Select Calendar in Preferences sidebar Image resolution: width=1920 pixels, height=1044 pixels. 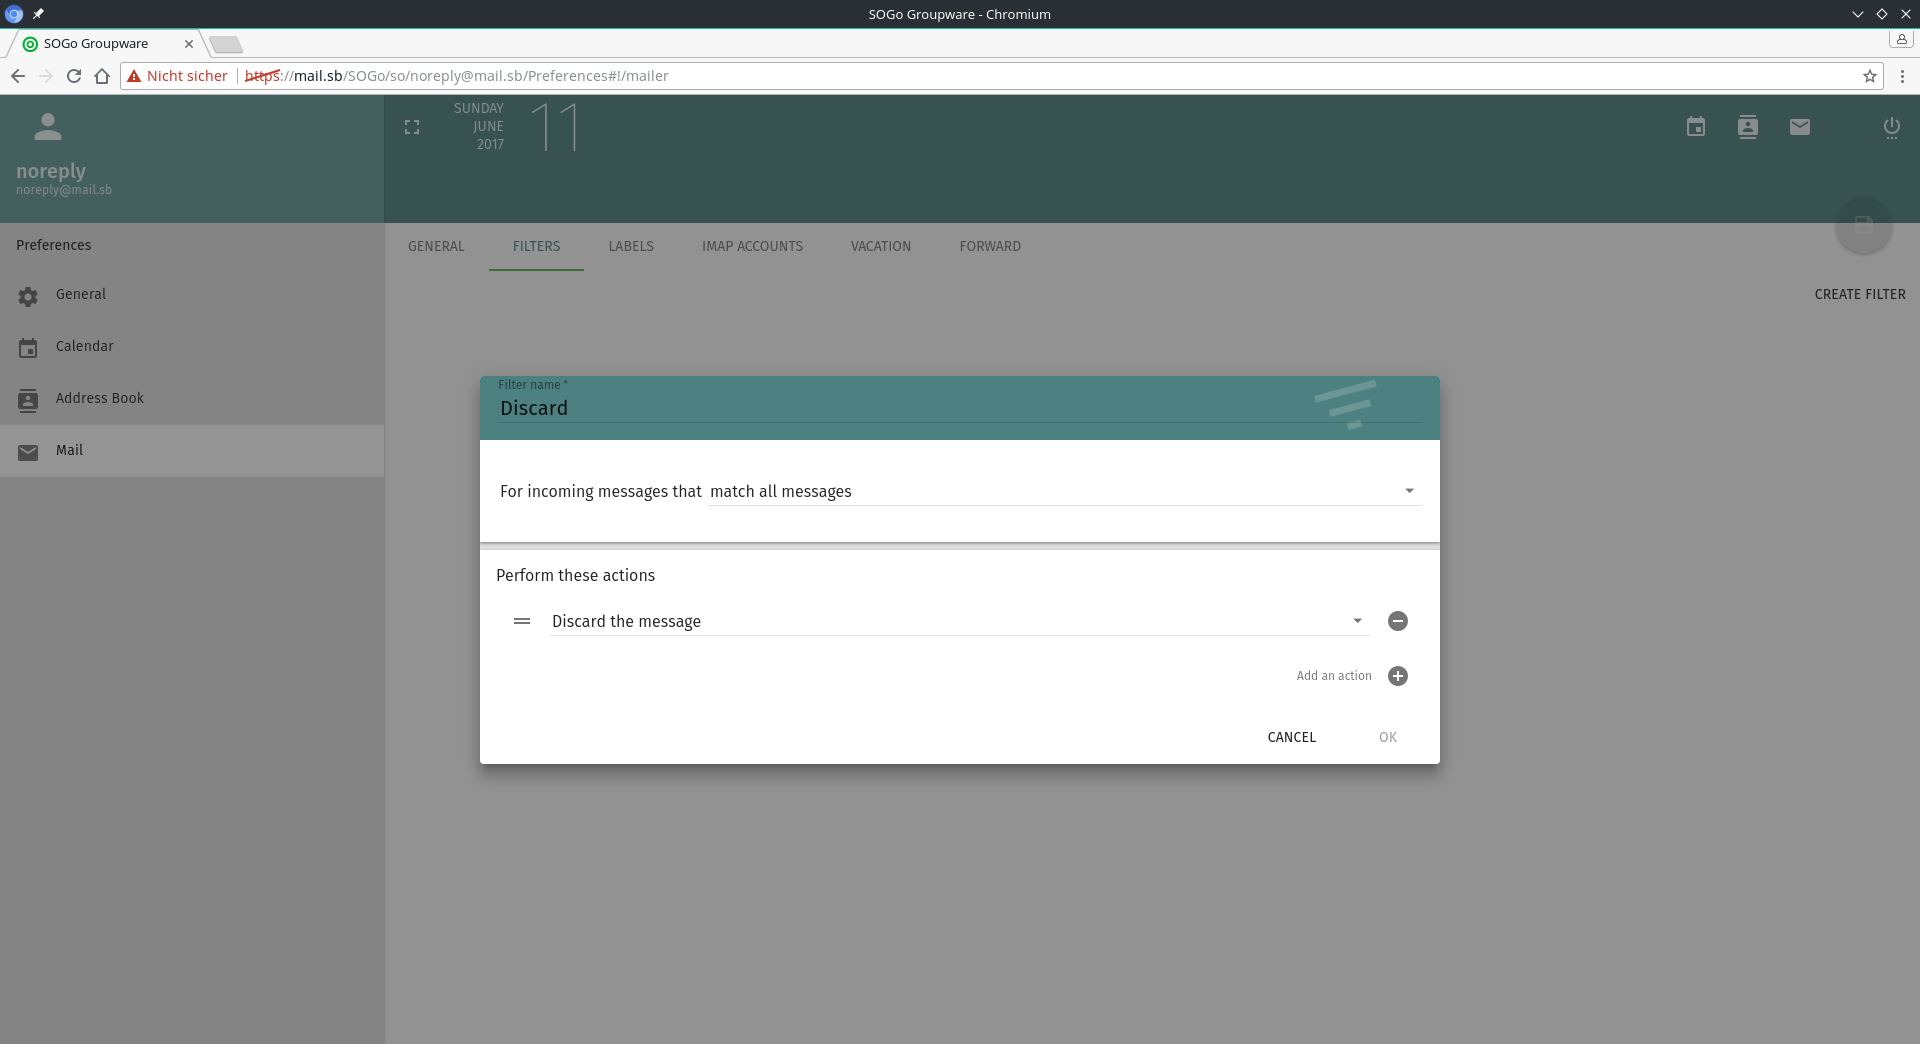[x=85, y=346]
